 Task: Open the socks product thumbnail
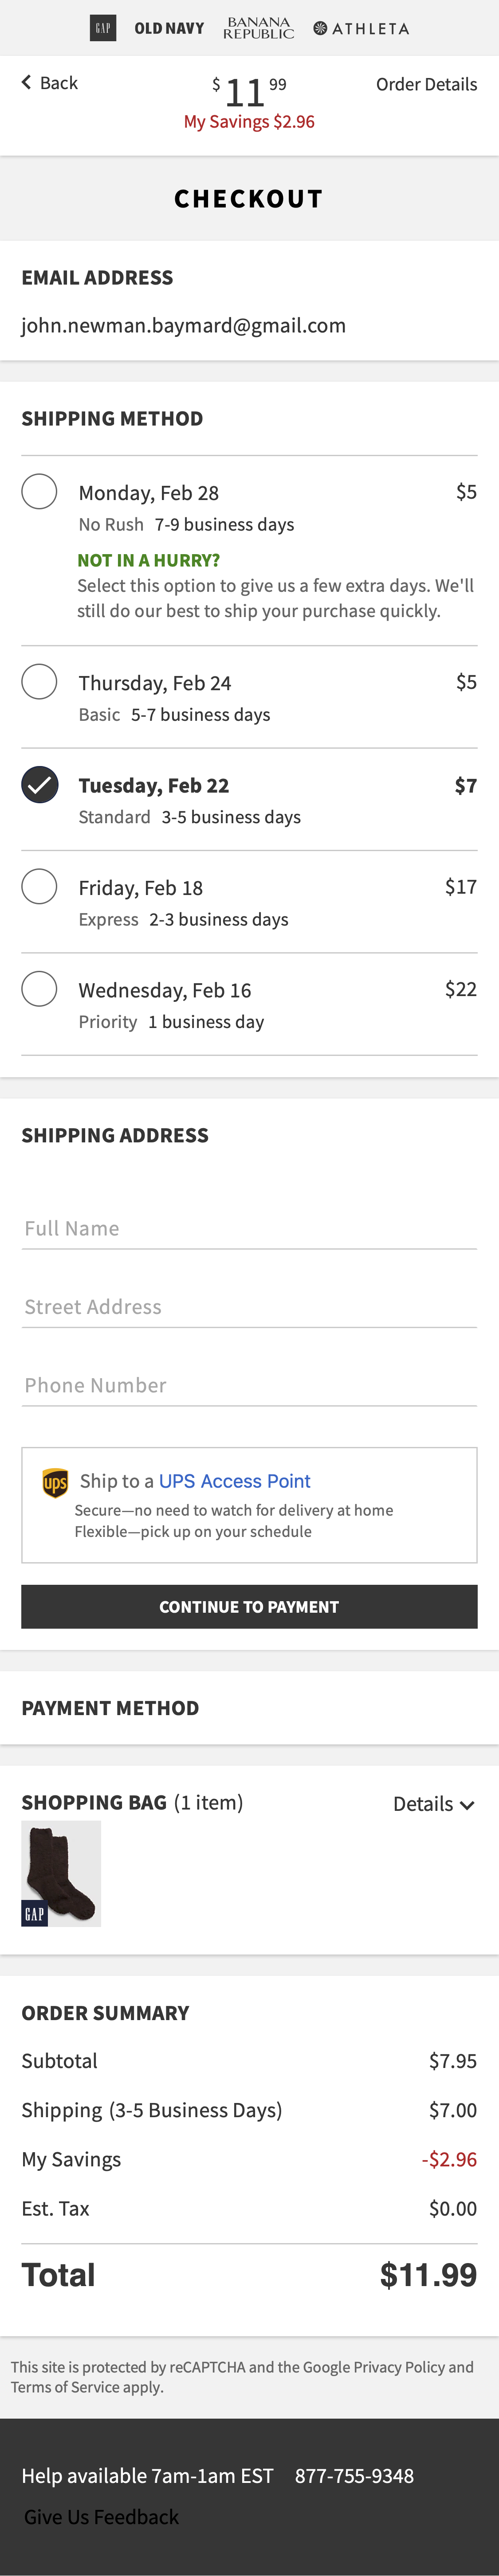(x=61, y=1873)
